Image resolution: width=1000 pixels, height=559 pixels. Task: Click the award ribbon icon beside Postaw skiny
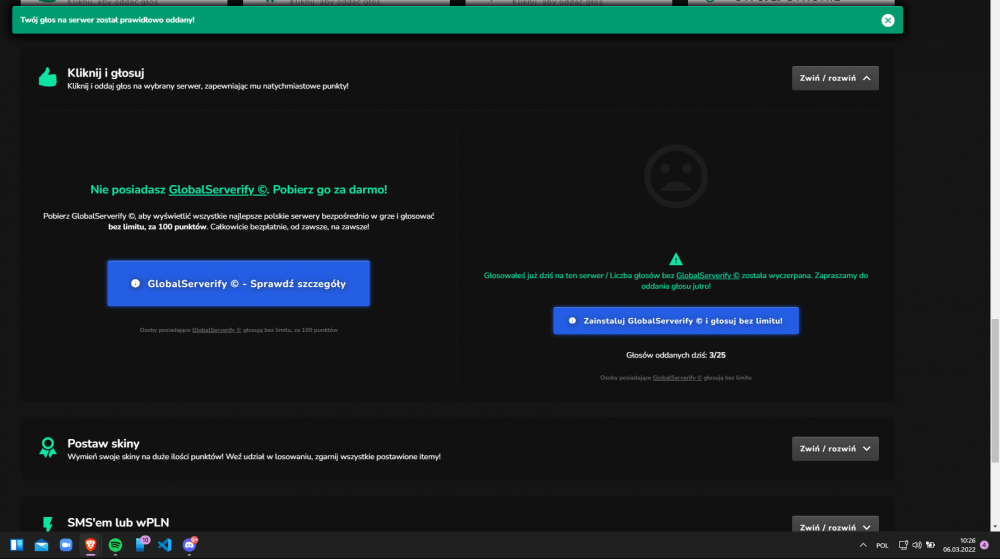pos(48,447)
